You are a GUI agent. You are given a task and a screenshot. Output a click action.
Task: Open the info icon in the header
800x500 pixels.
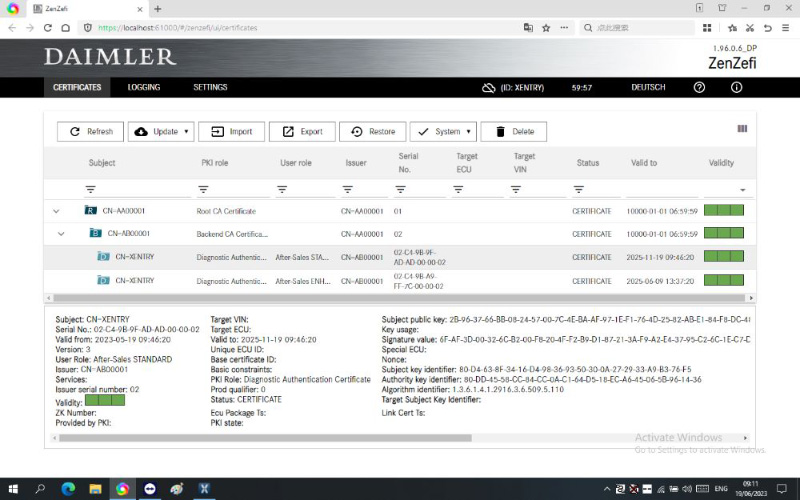[x=737, y=88]
